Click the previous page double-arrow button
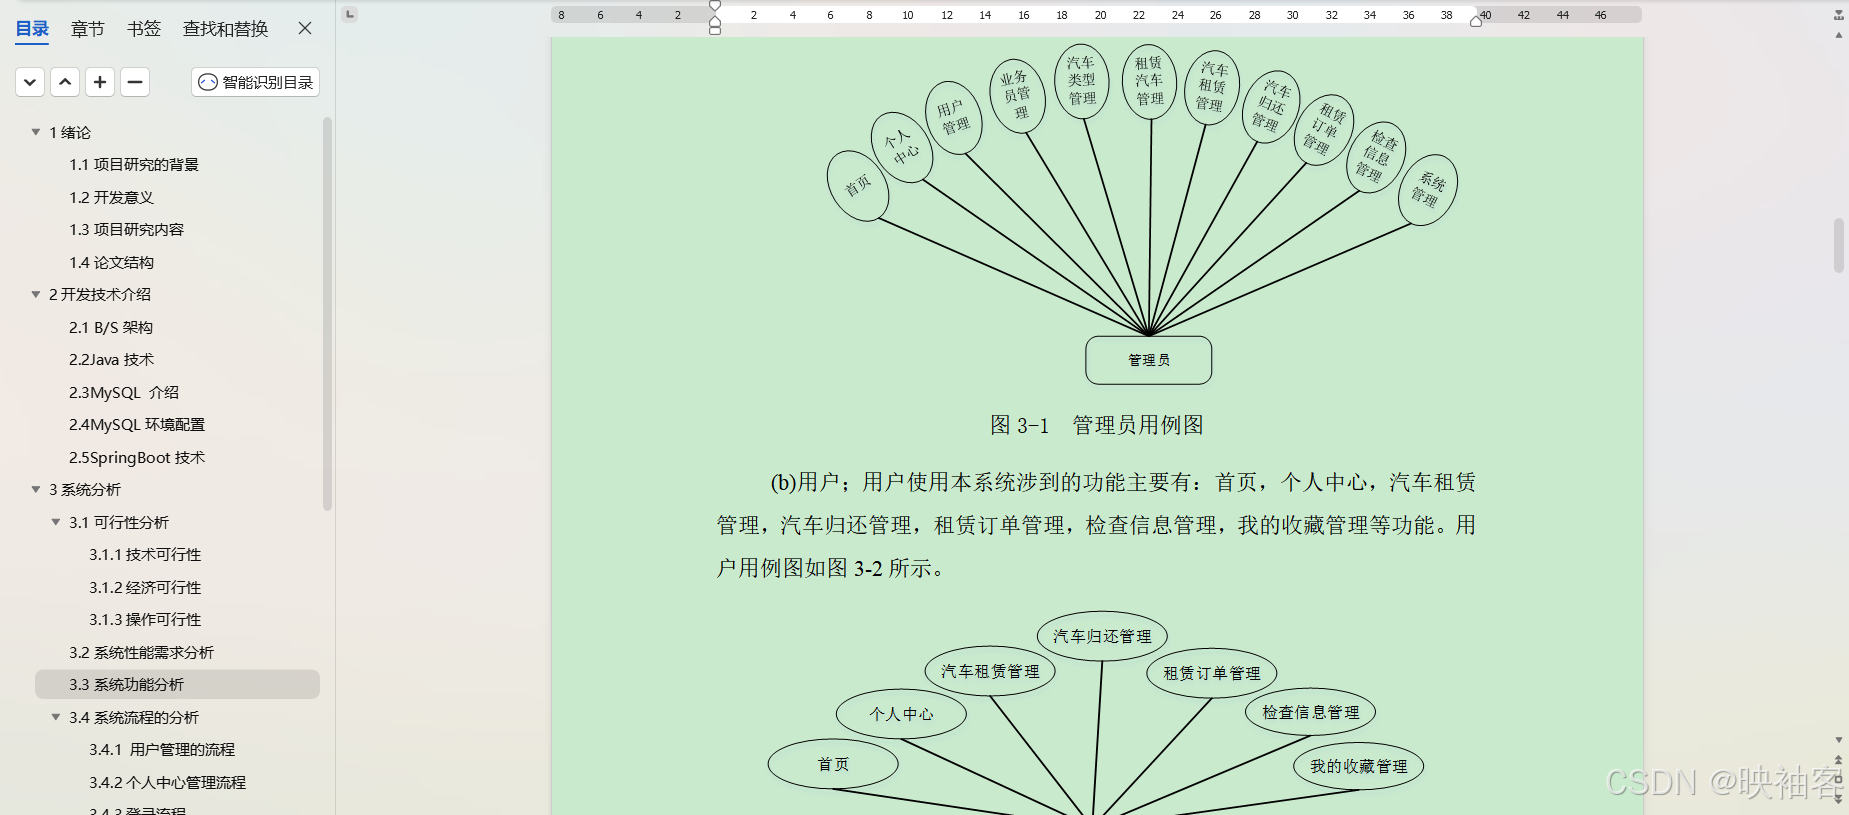 point(1838,761)
